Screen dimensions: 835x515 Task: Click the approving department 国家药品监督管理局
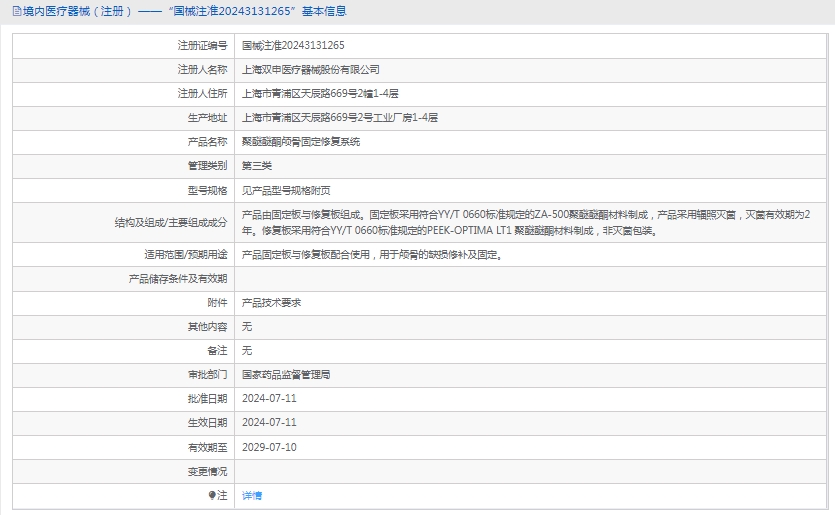pyautogui.click(x=286, y=374)
